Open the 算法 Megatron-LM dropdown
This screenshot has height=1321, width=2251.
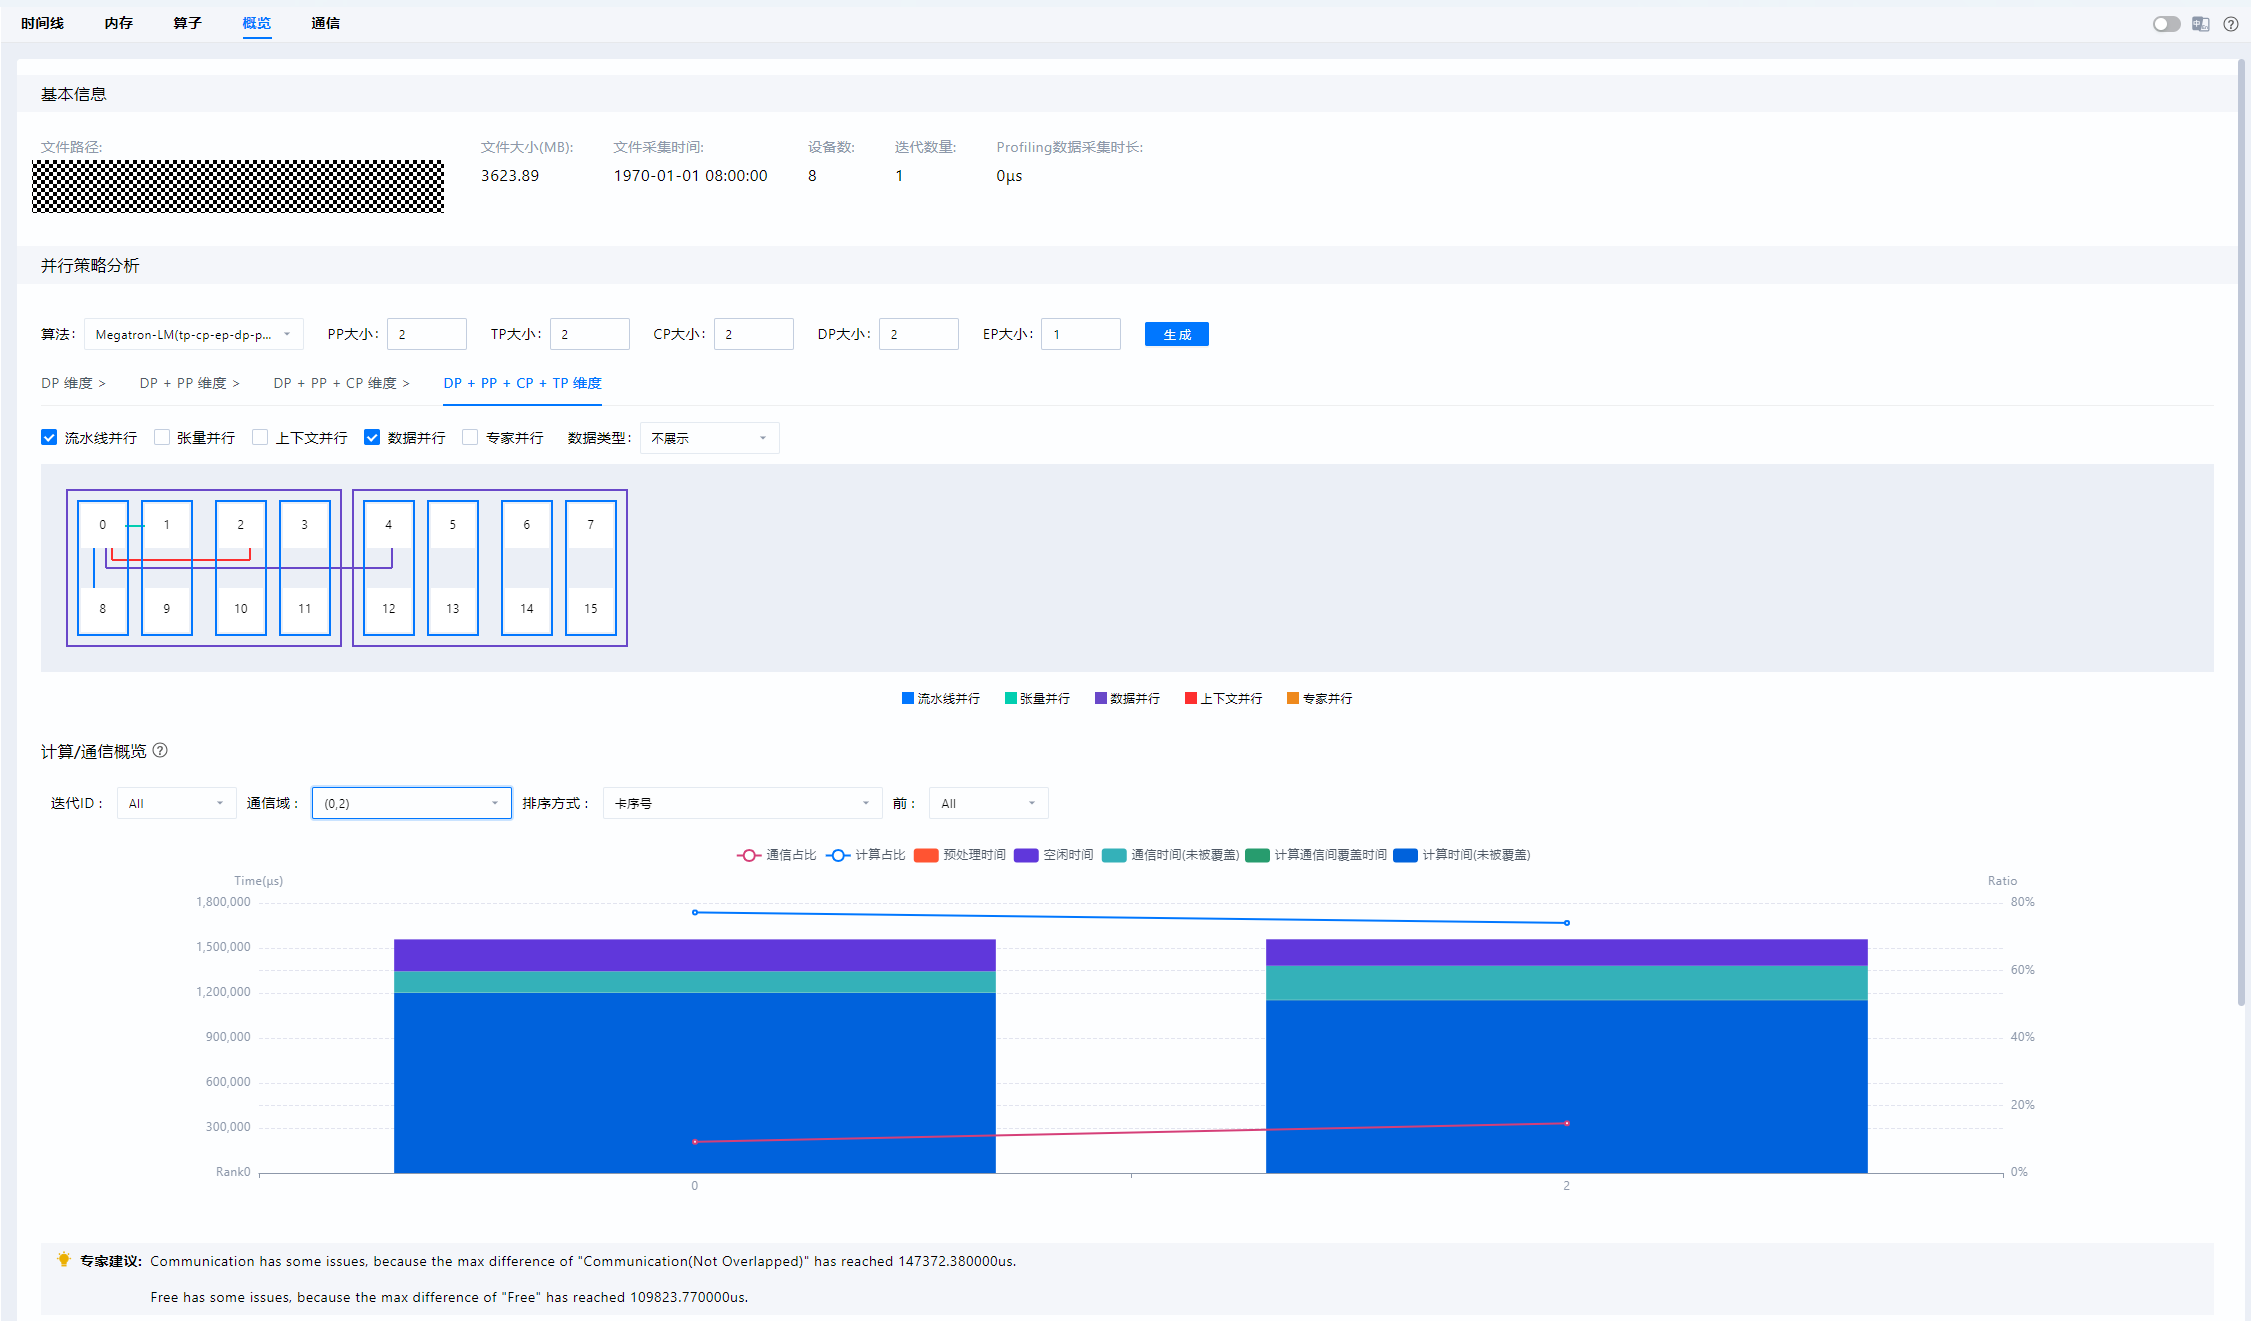click(193, 334)
